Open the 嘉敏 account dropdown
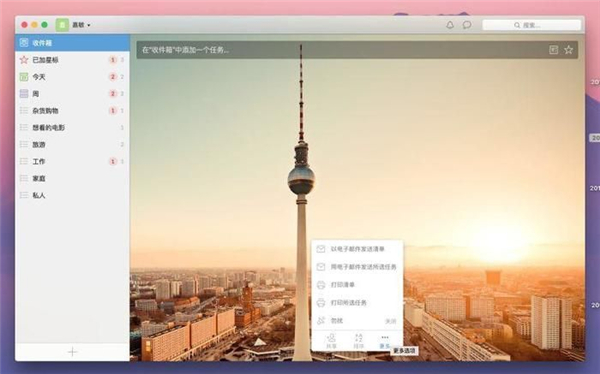 click(x=73, y=25)
